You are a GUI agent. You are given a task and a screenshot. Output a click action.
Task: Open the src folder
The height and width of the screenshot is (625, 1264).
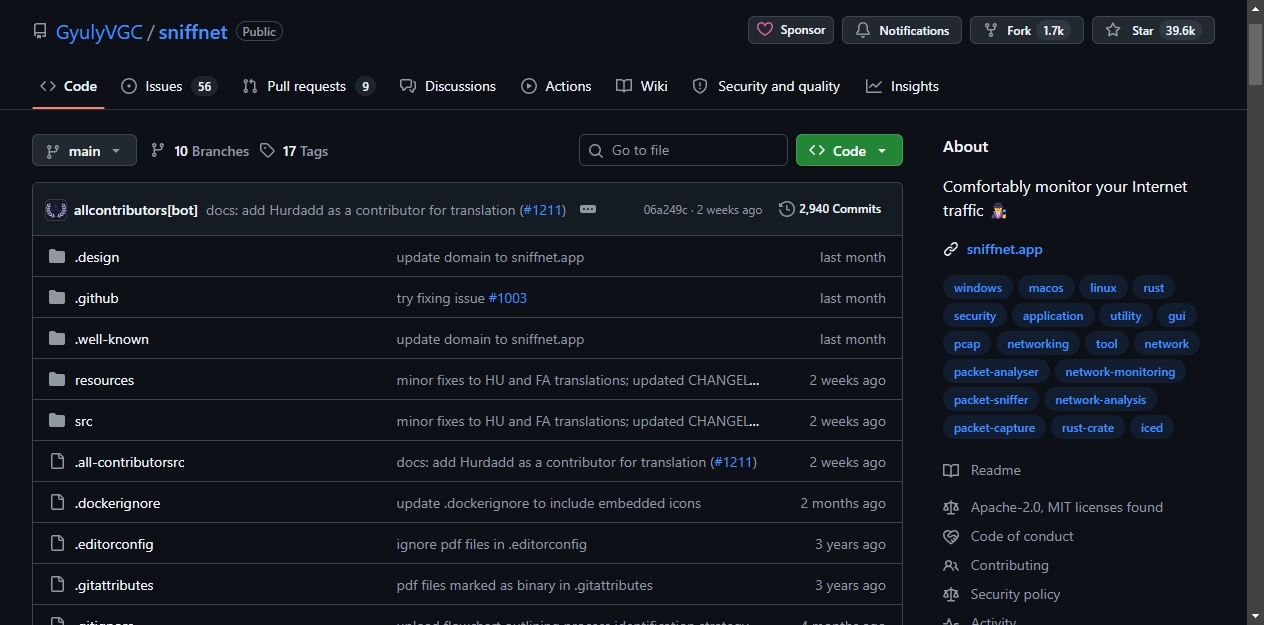click(x=84, y=421)
